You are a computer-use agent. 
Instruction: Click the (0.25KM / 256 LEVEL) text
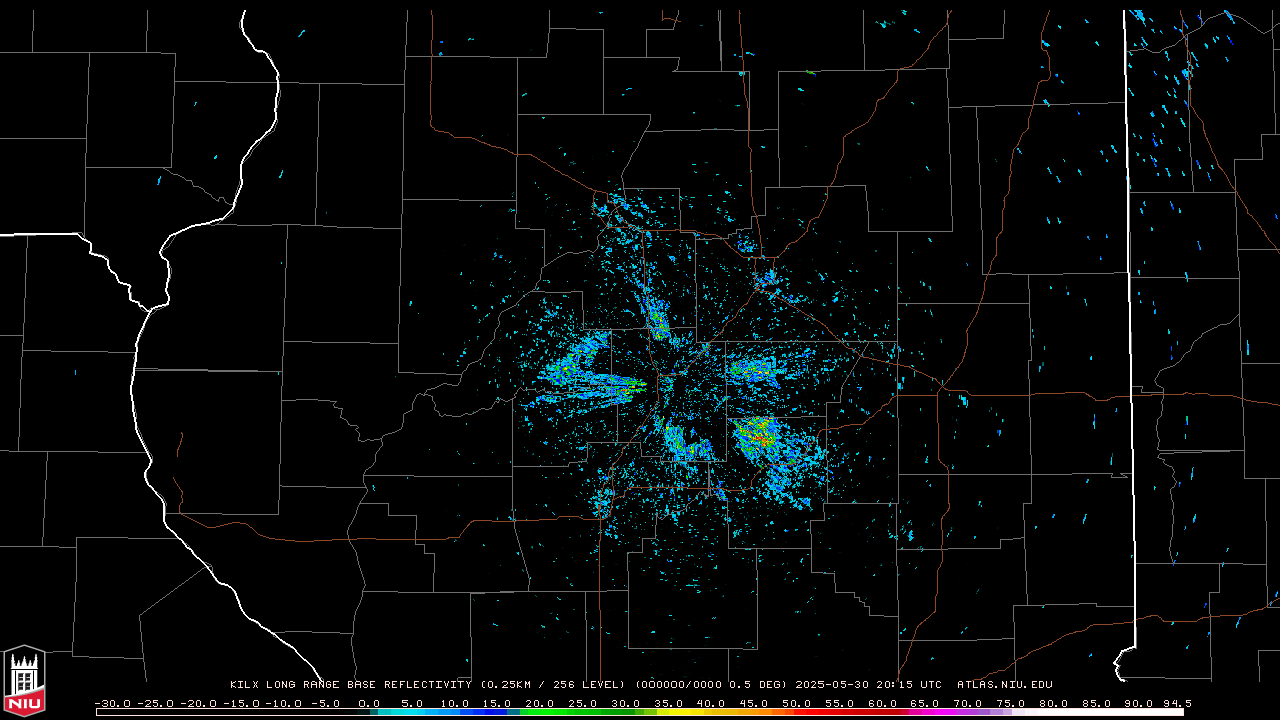pyautogui.click(x=553, y=685)
